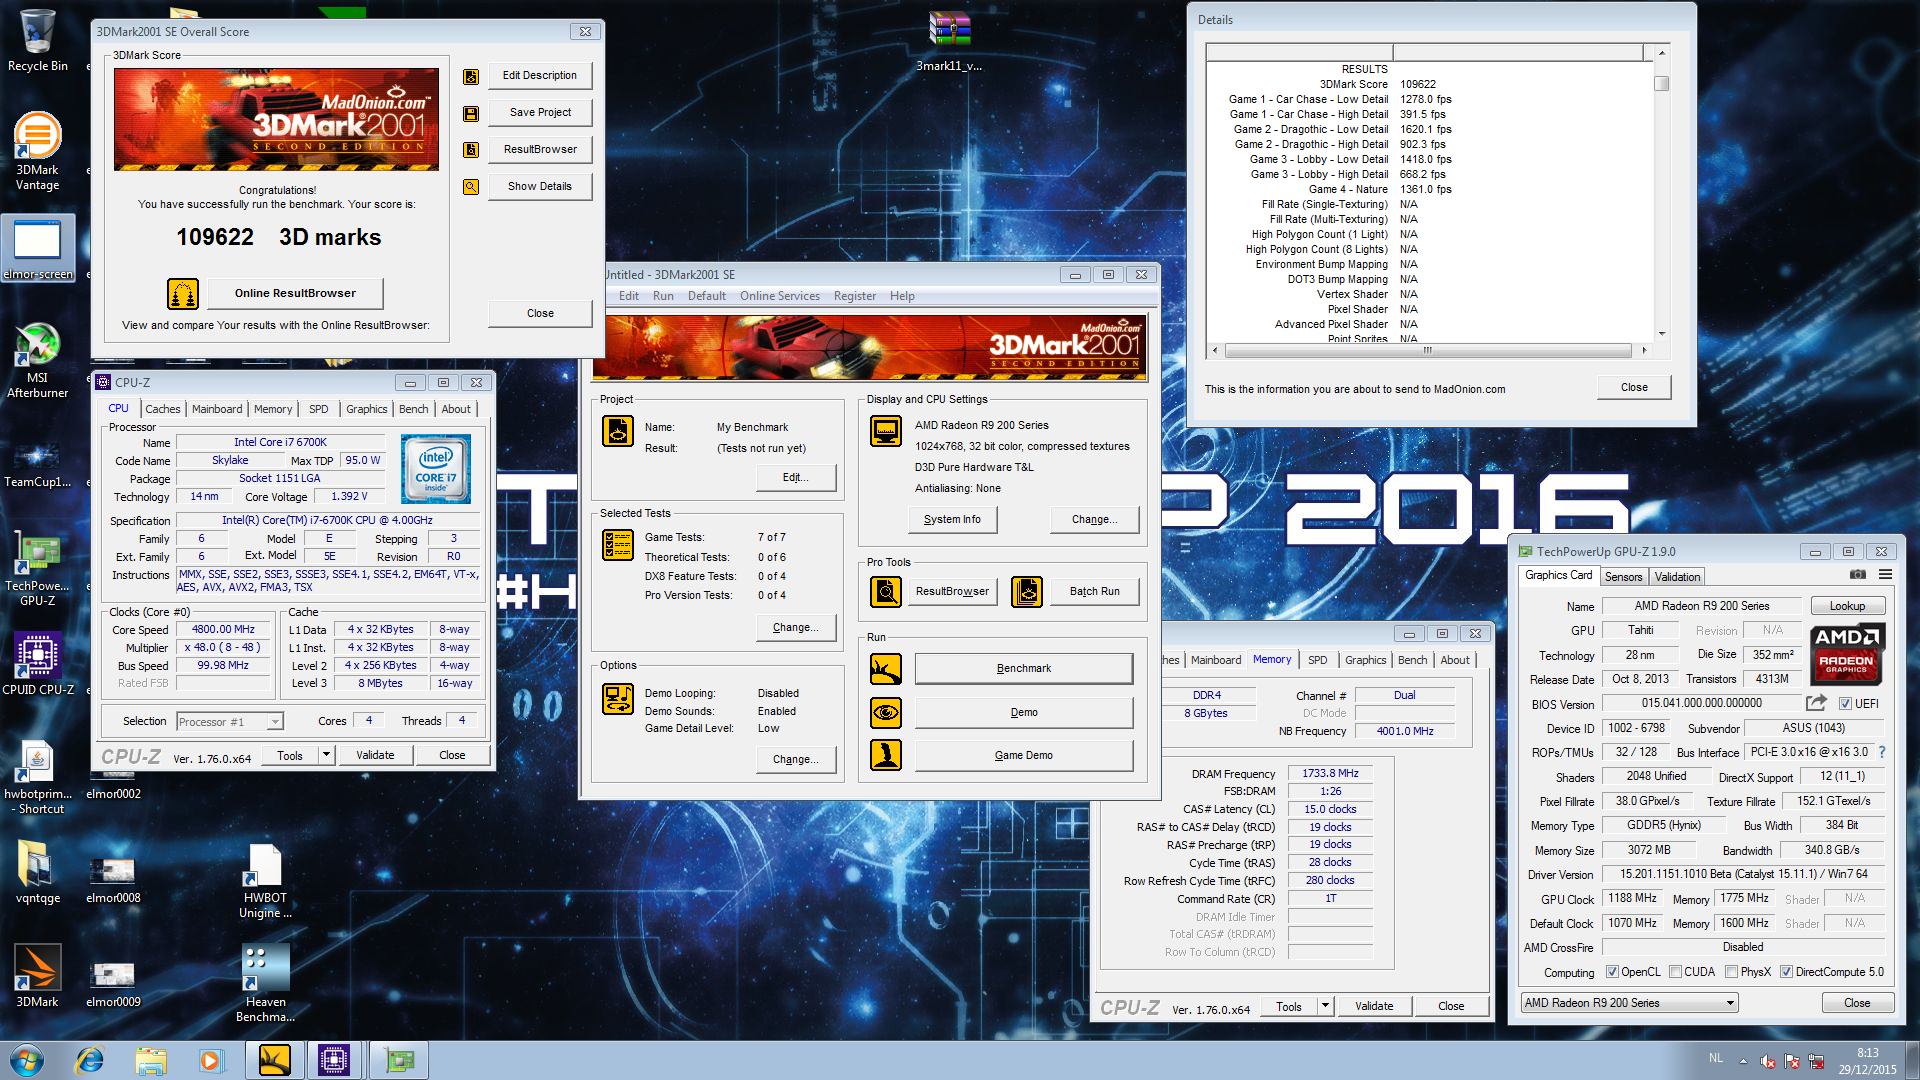This screenshot has height=1080, width=1920.
Task: Open the 3mark11 archive on desktop
Action: pos(949,42)
